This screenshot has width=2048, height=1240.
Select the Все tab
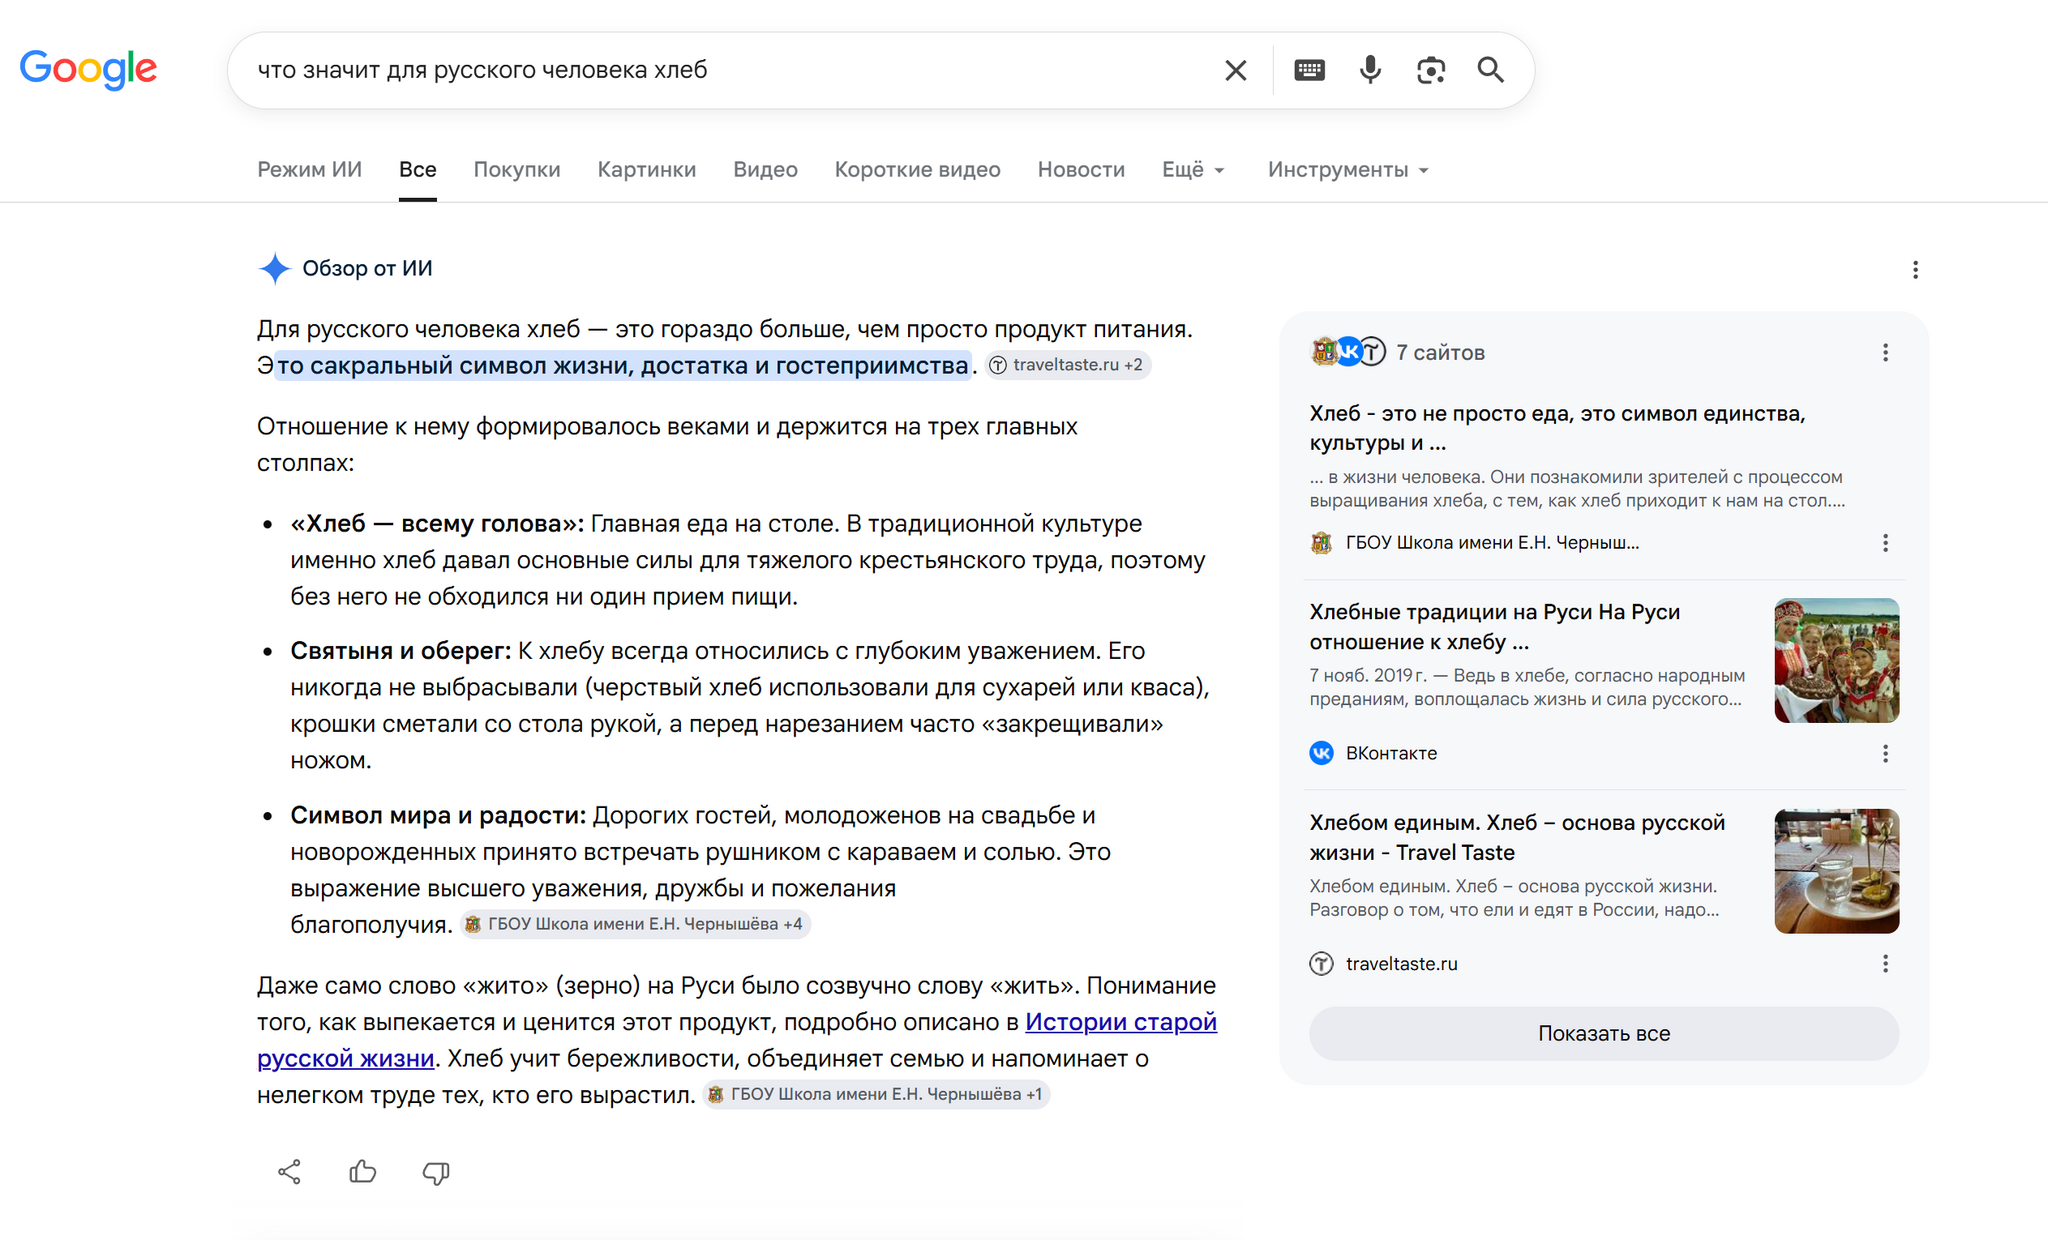(417, 169)
